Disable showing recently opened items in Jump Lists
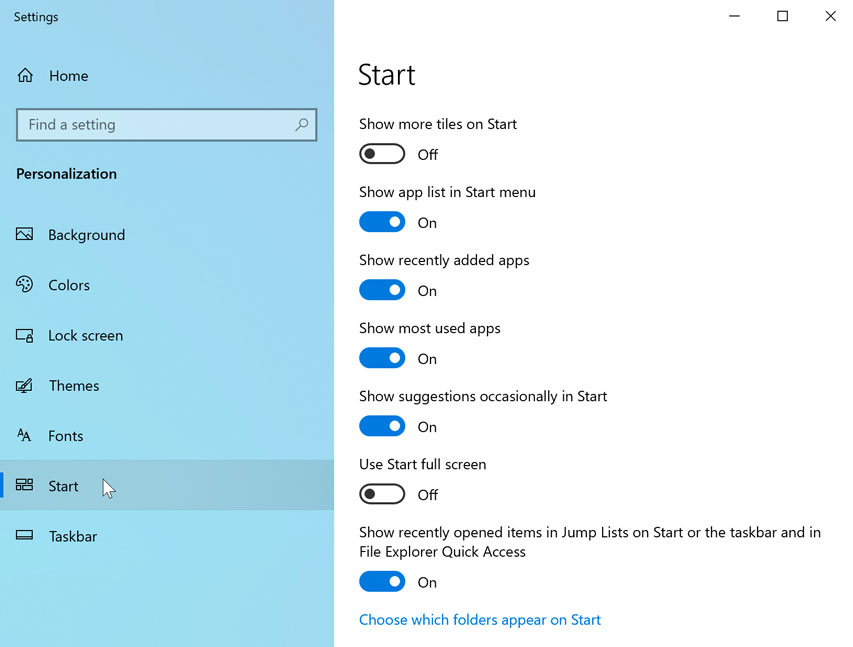The height and width of the screenshot is (647, 853). coord(382,581)
